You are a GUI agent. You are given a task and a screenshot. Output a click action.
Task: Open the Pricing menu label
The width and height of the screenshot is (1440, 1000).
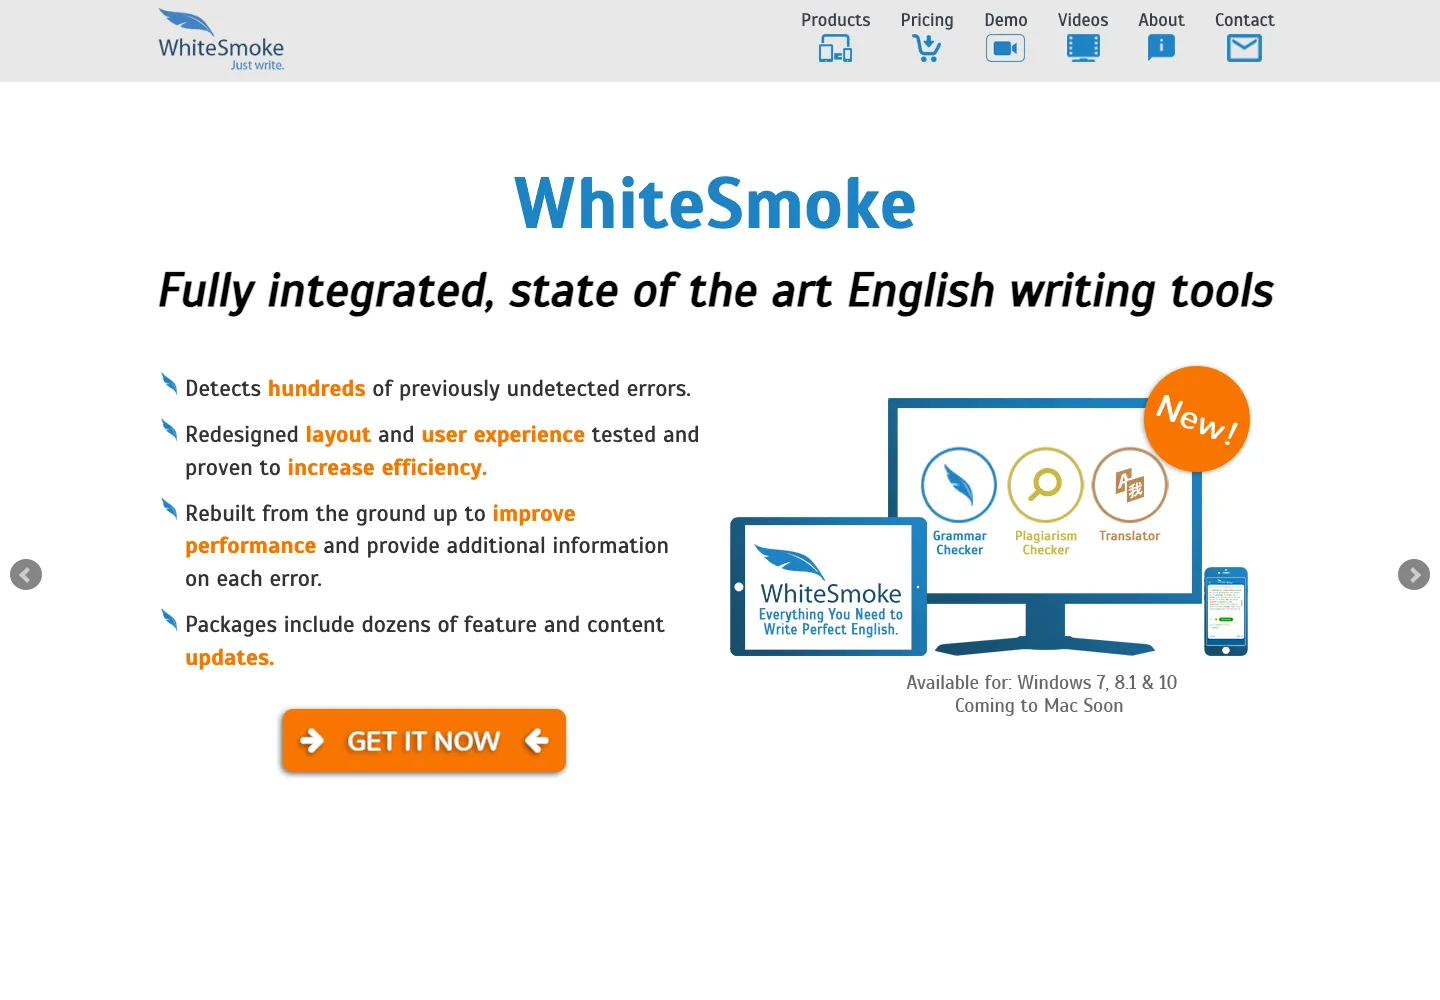click(x=927, y=20)
